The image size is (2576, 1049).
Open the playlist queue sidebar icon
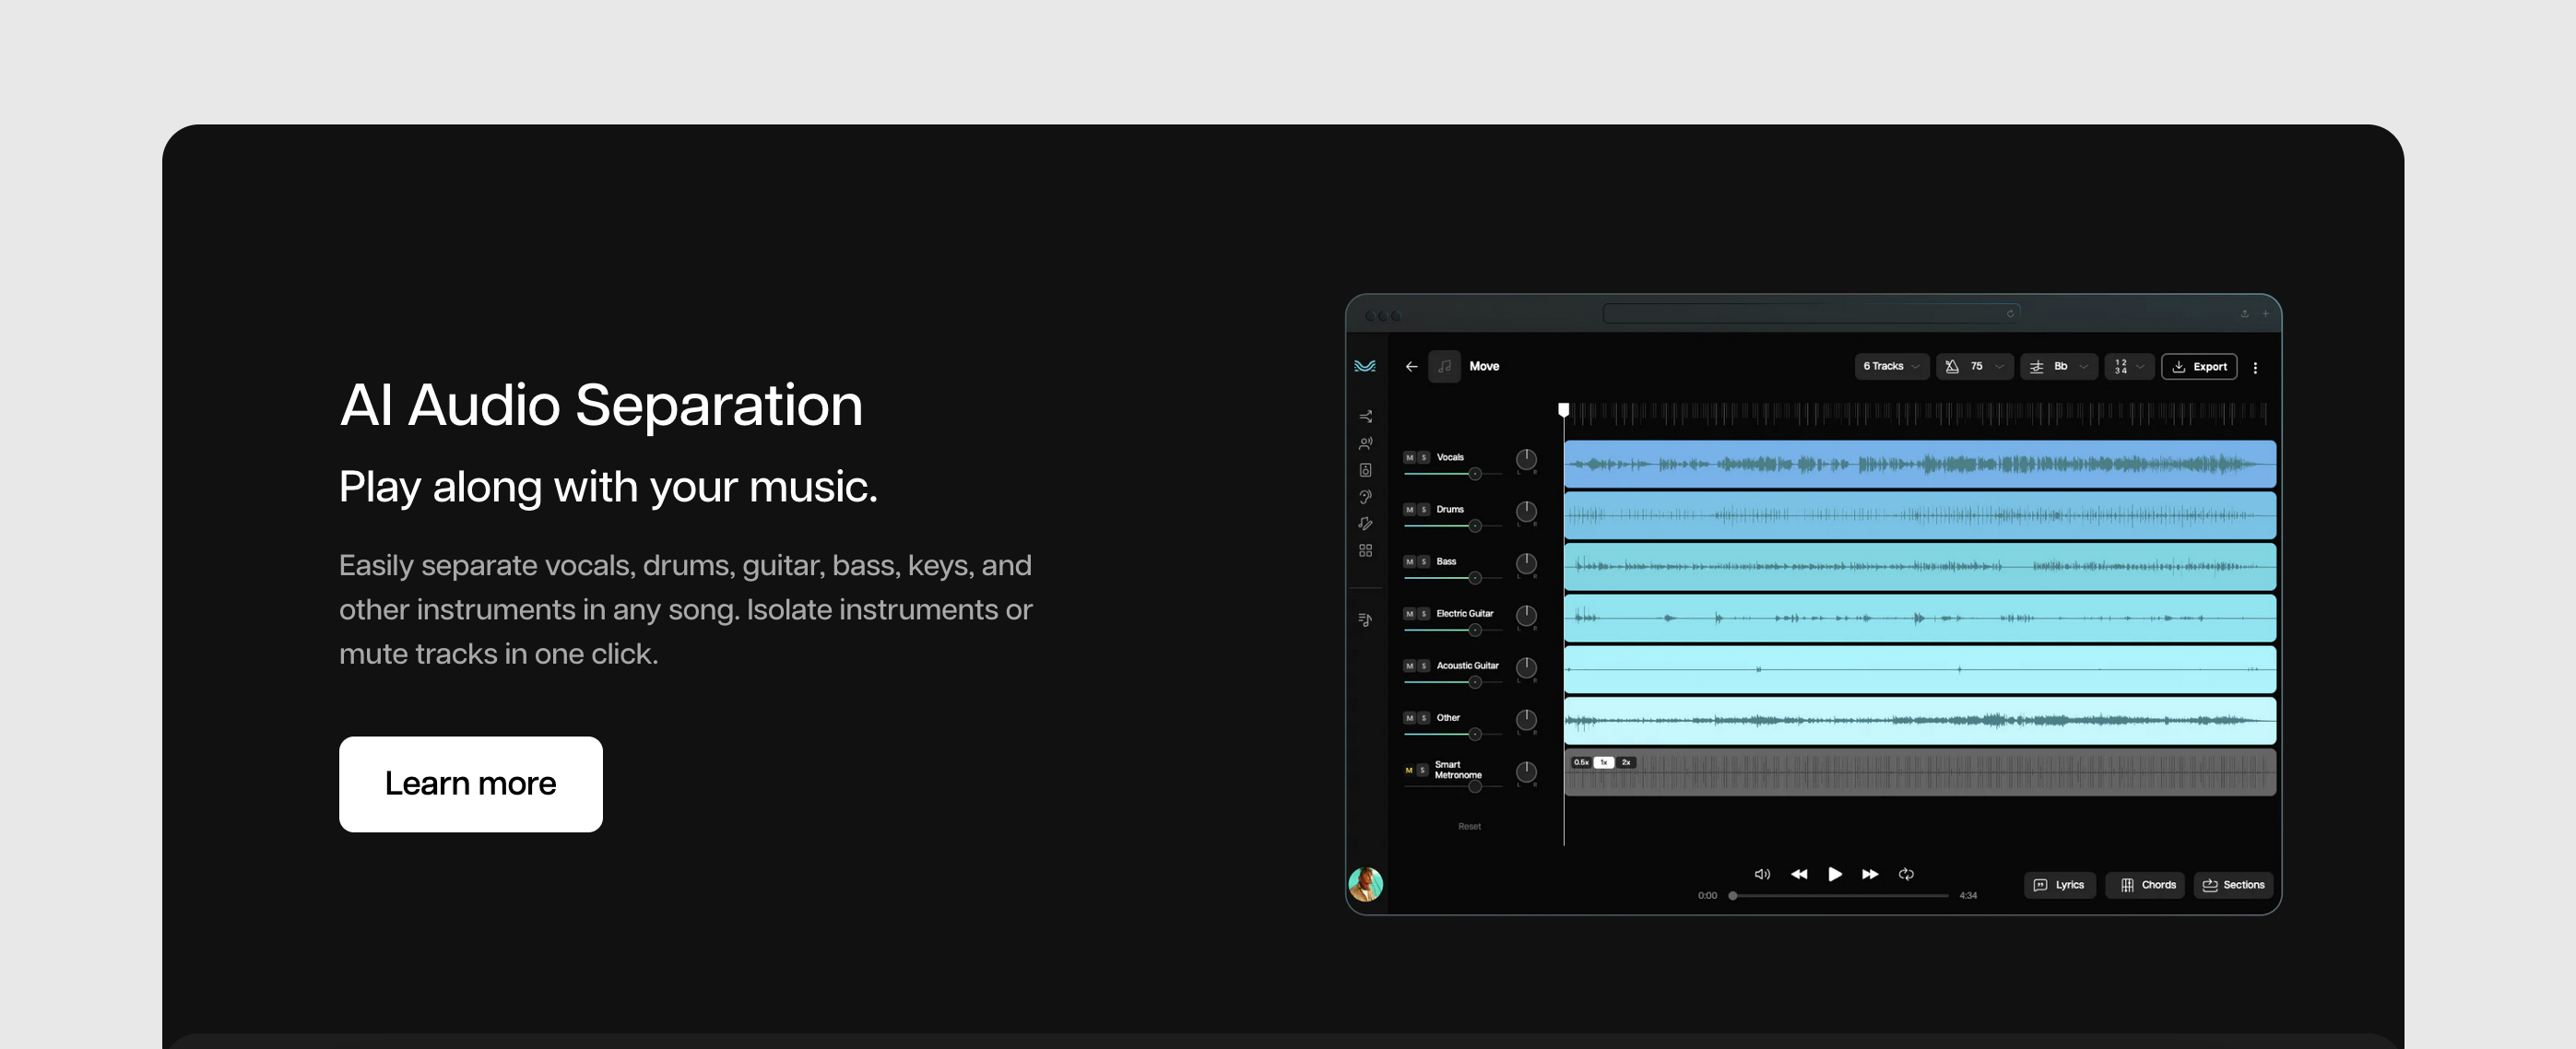(1365, 620)
